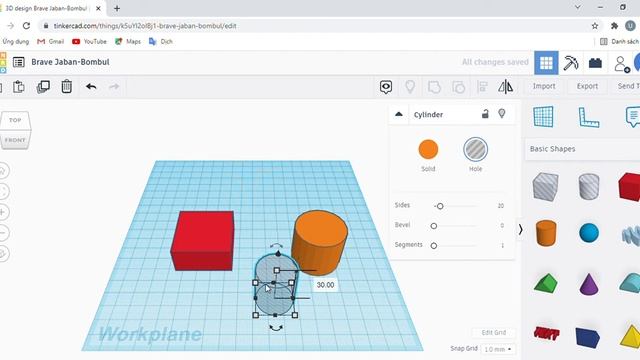Open the Basic Shapes category dropdown

[582, 149]
